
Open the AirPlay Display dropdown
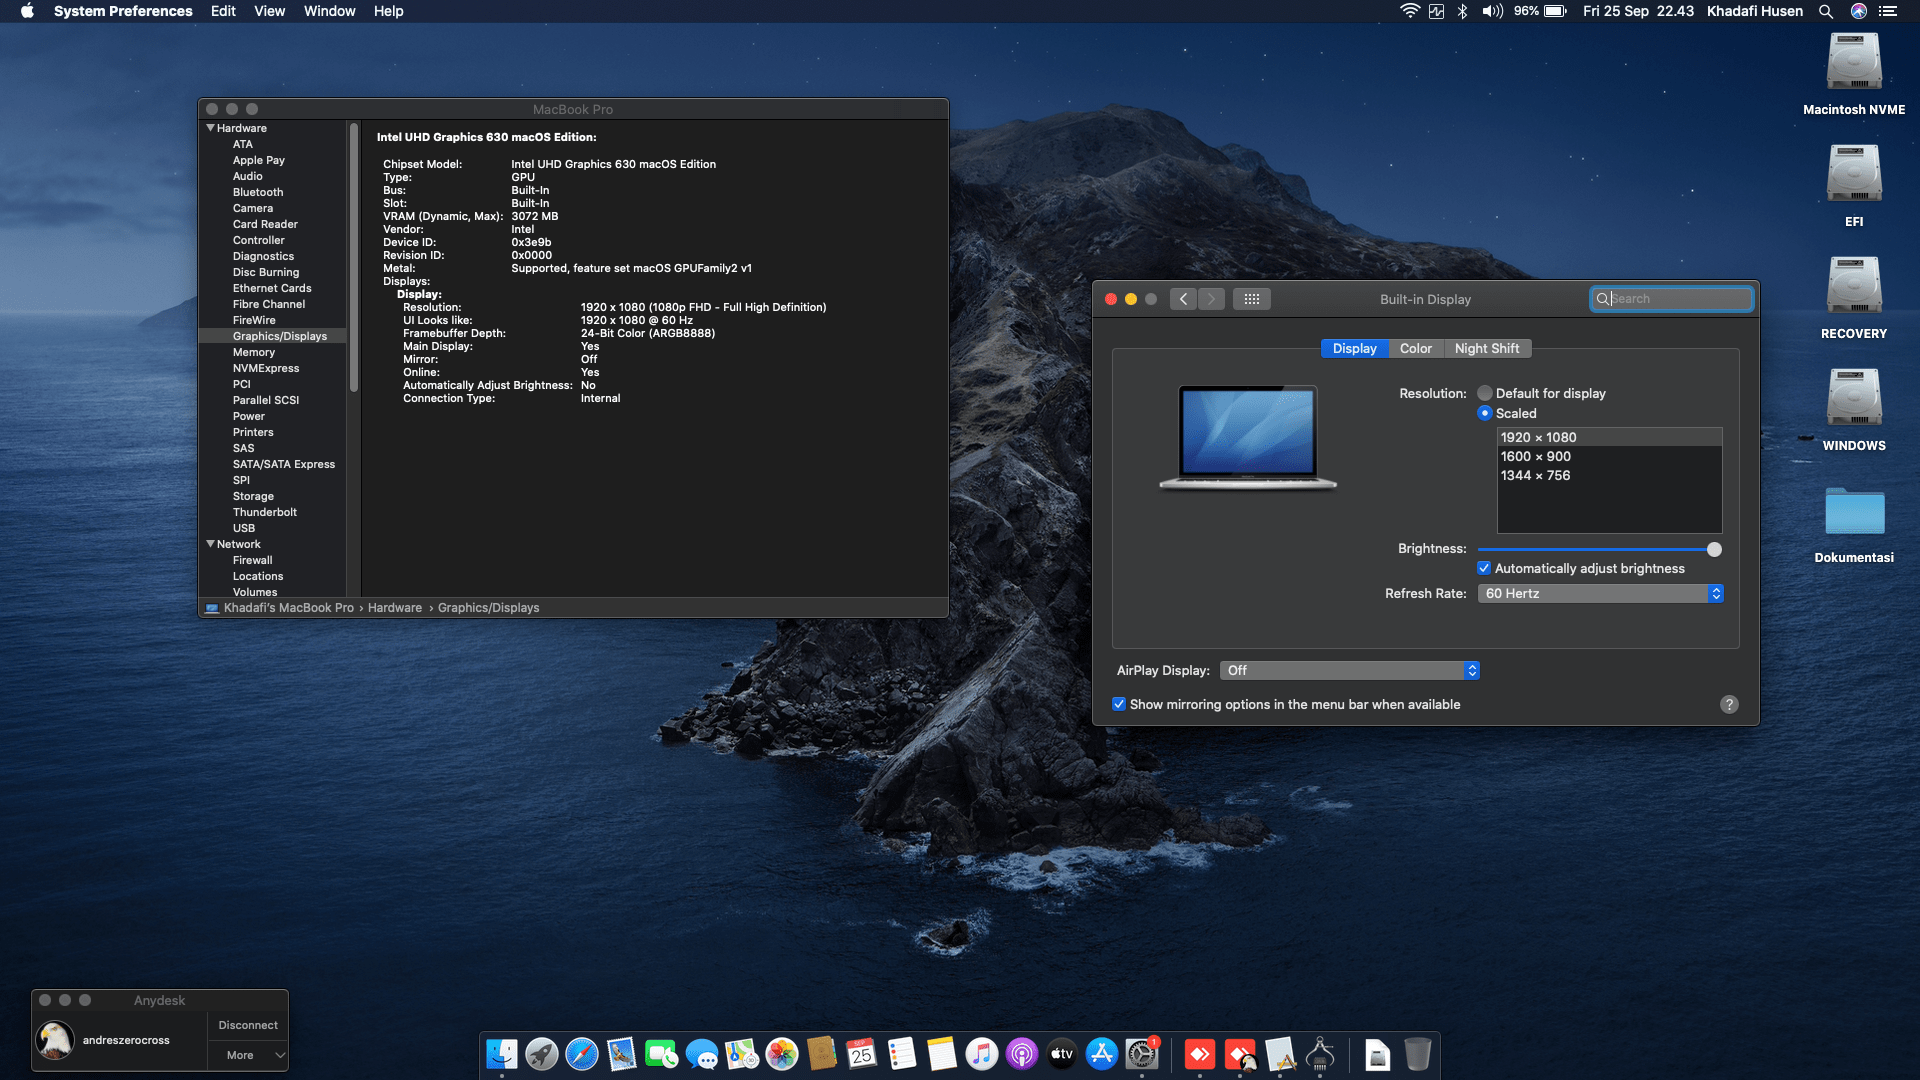coord(1349,671)
